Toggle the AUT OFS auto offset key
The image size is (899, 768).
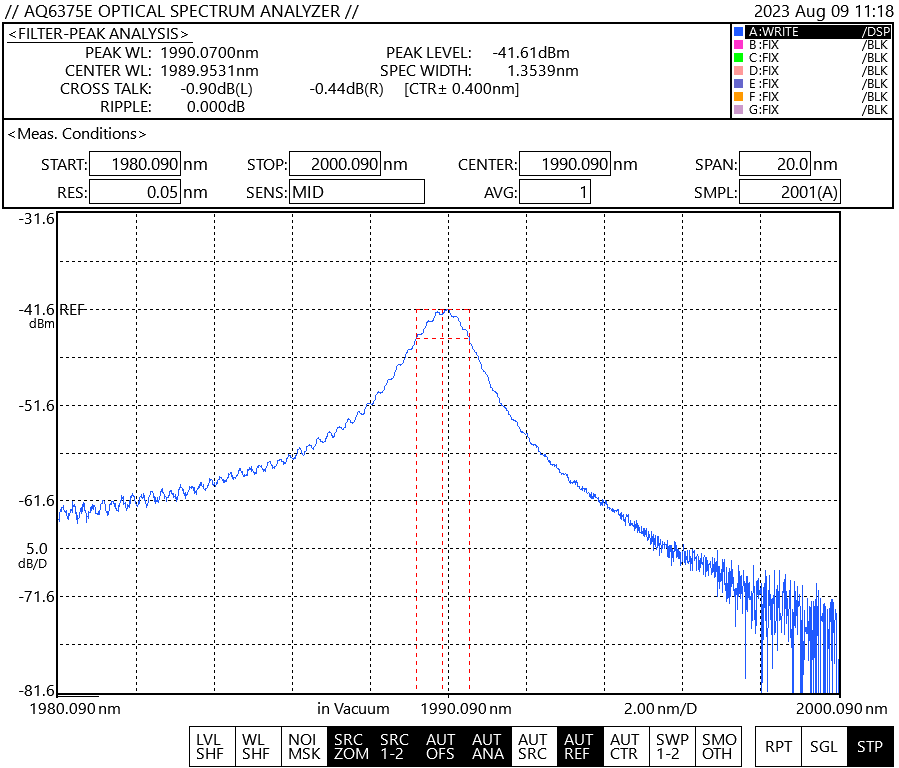441,746
